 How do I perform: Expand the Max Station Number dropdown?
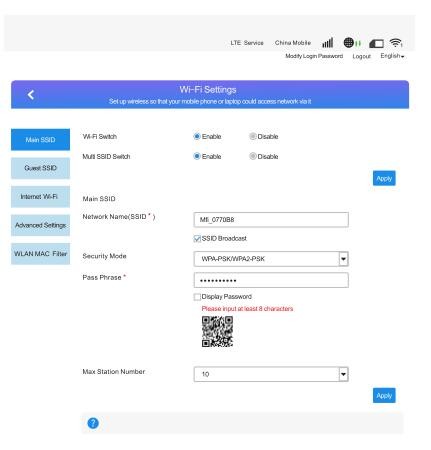click(271, 374)
